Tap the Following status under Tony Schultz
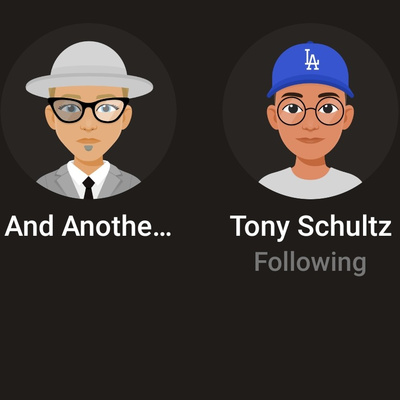This screenshot has height=400, width=400. (x=310, y=263)
